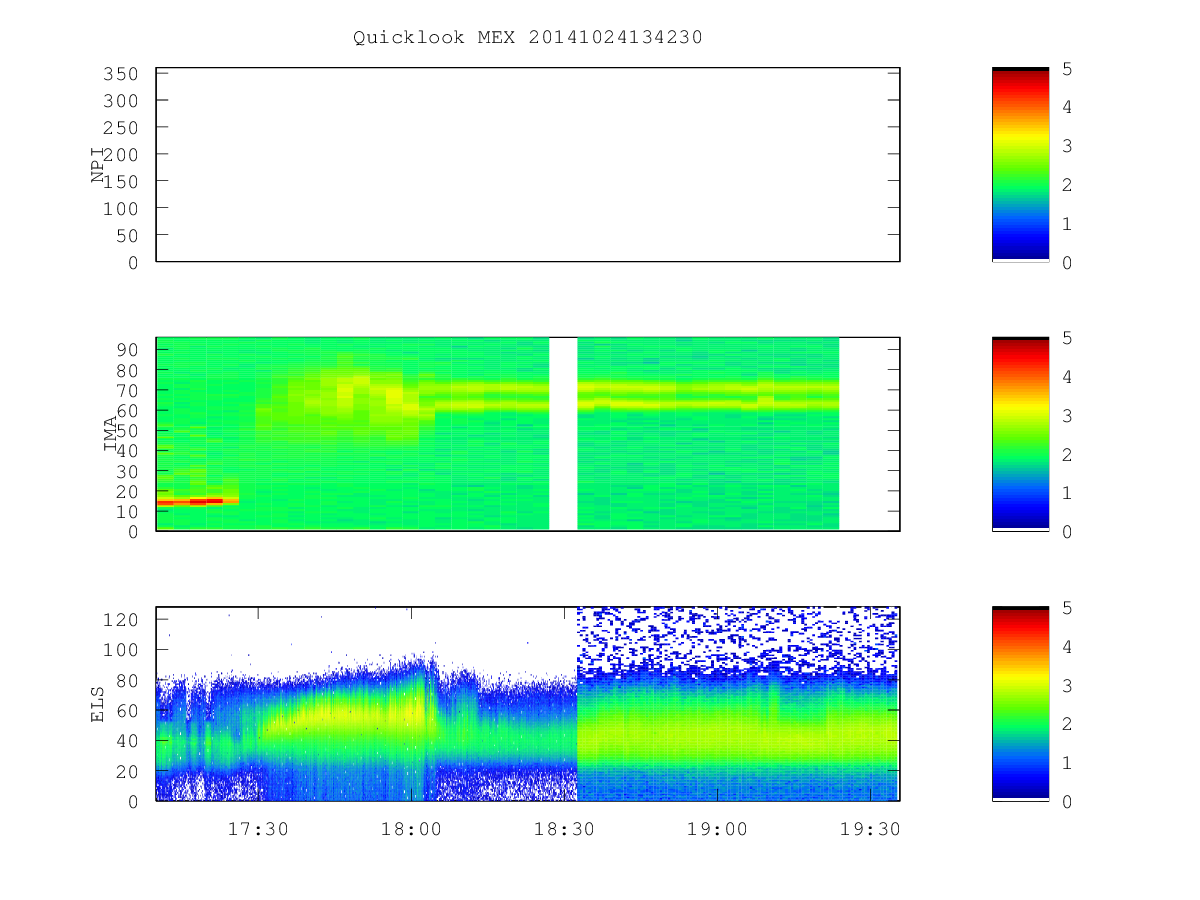Click the 120 tick on ELS axis

[x=121, y=619]
